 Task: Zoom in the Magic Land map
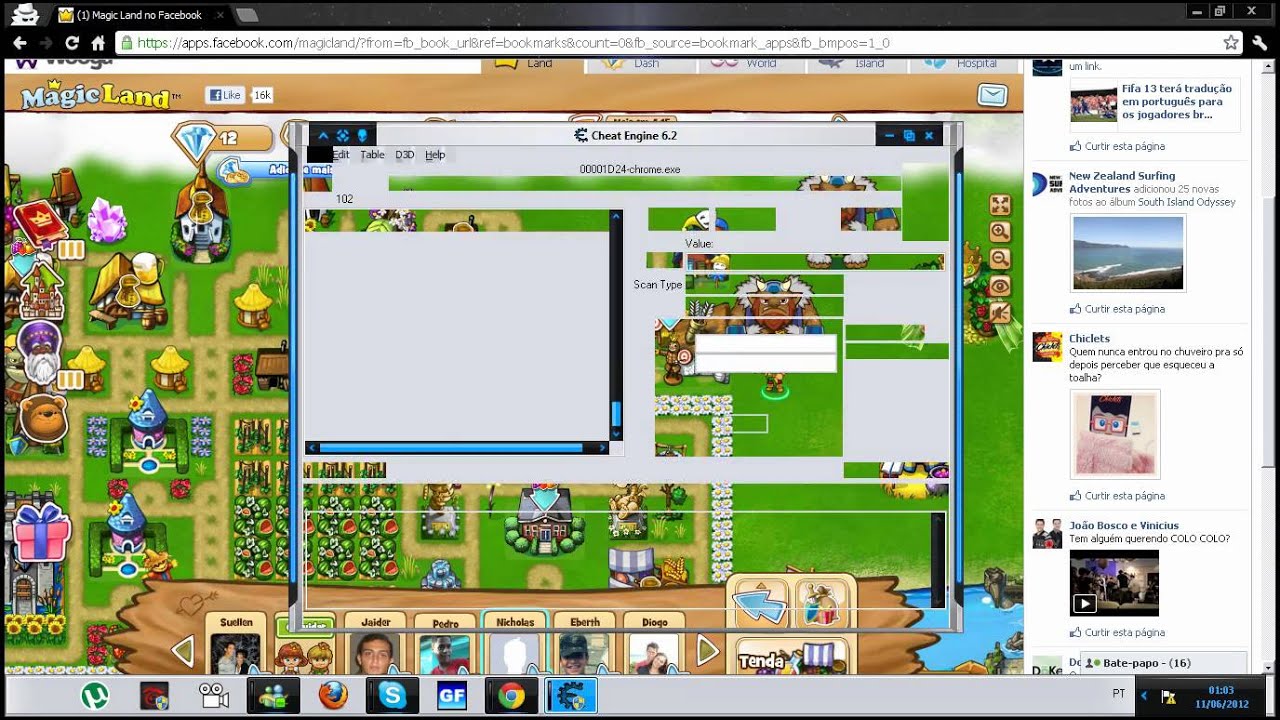point(999,232)
